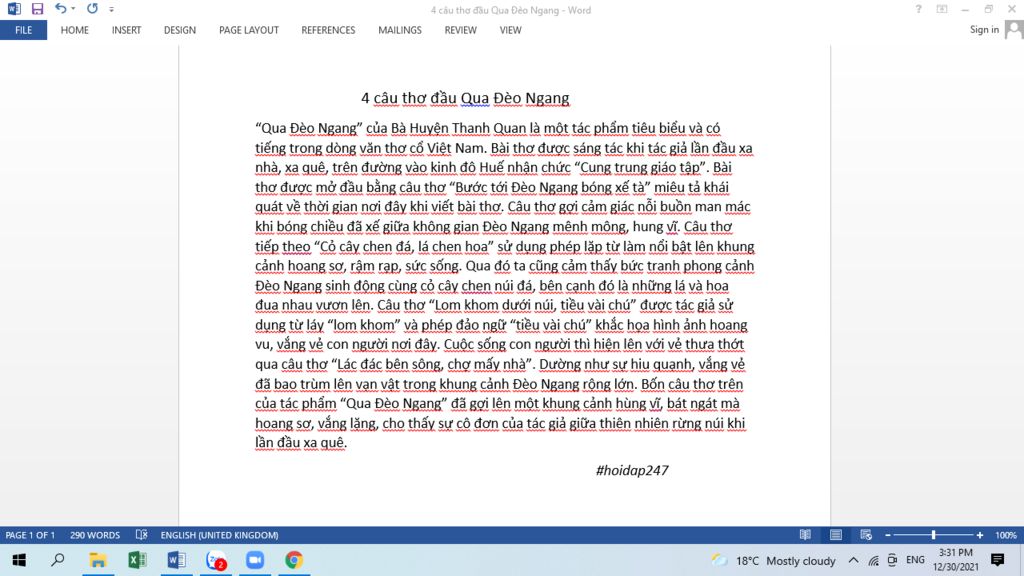Switch to the HOME ribbon tab
Screen dimensions: 1024x576
click(74, 30)
